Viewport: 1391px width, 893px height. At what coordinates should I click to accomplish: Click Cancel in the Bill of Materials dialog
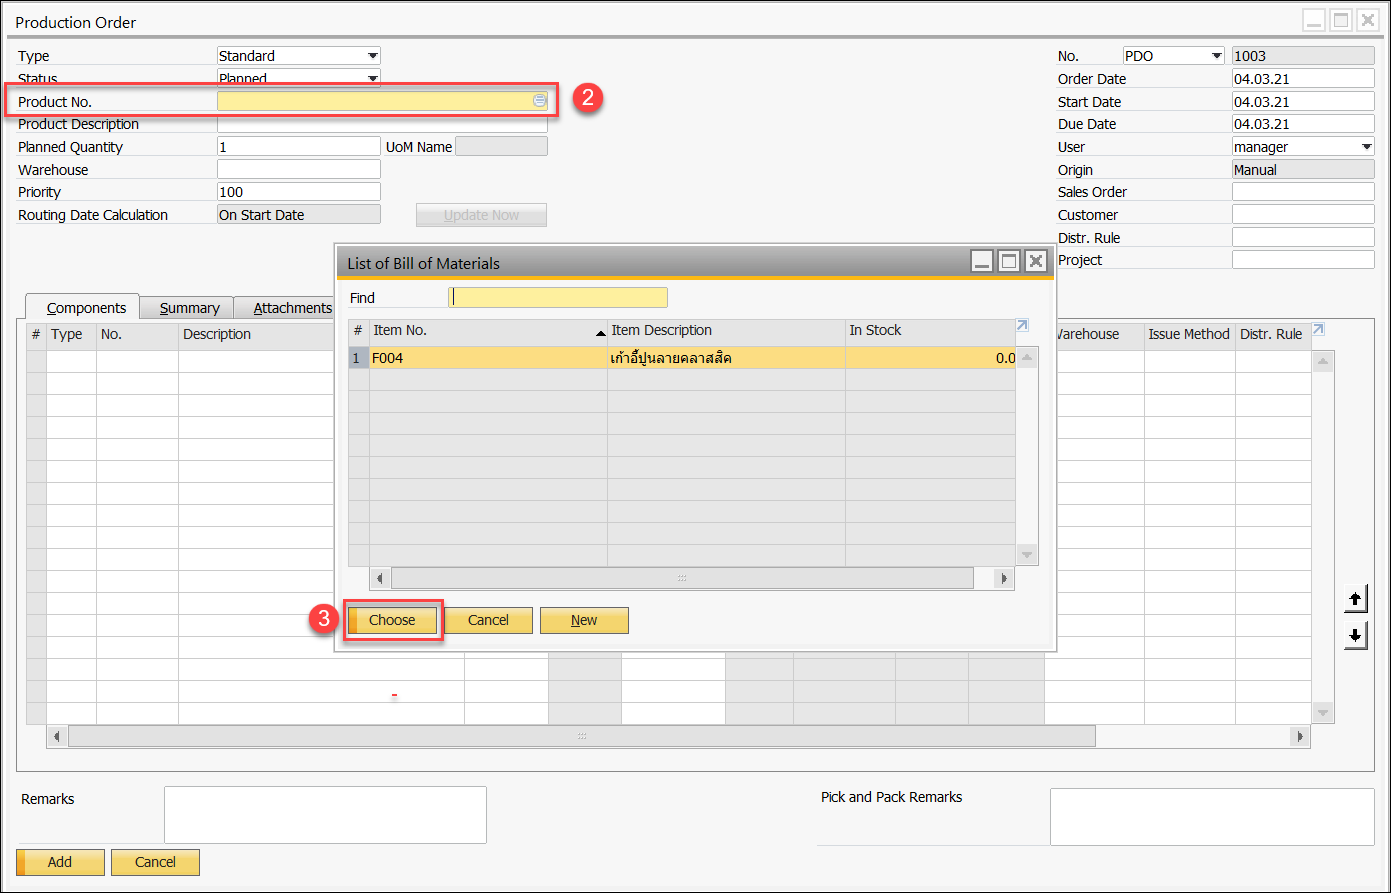[x=488, y=620]
